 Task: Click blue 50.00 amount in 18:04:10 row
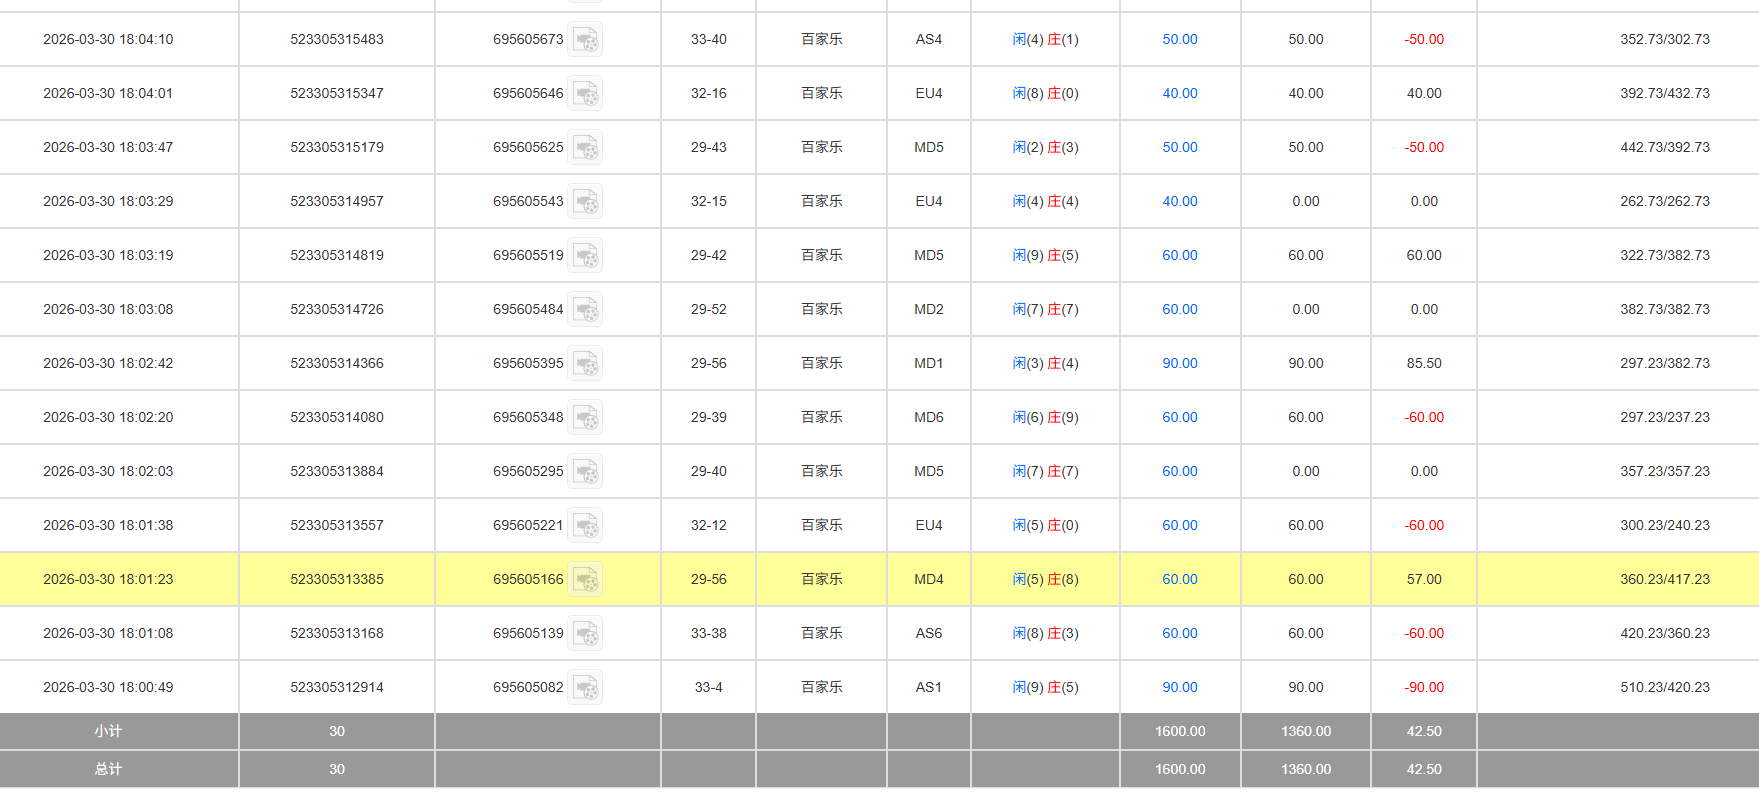pos(1179,40)
